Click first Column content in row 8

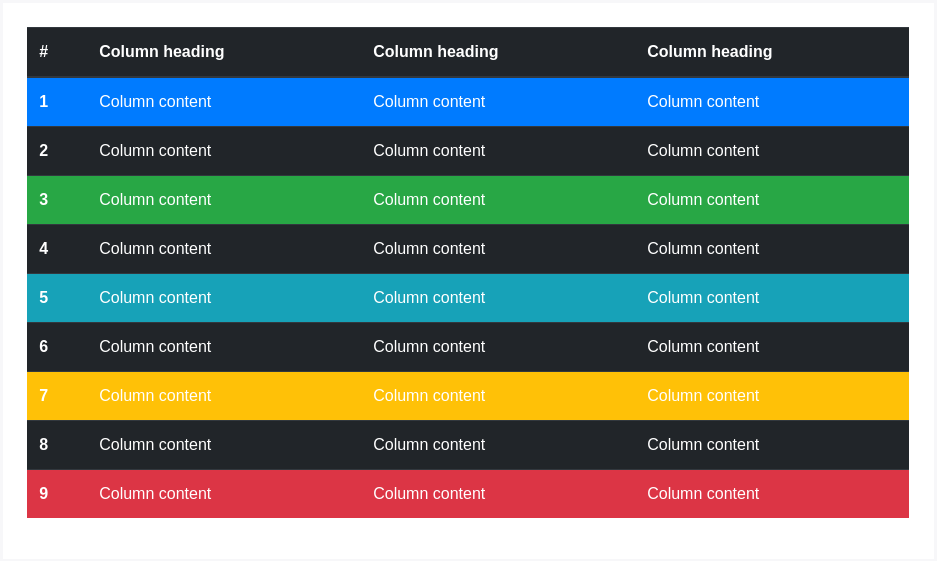(x=155, y=445)
